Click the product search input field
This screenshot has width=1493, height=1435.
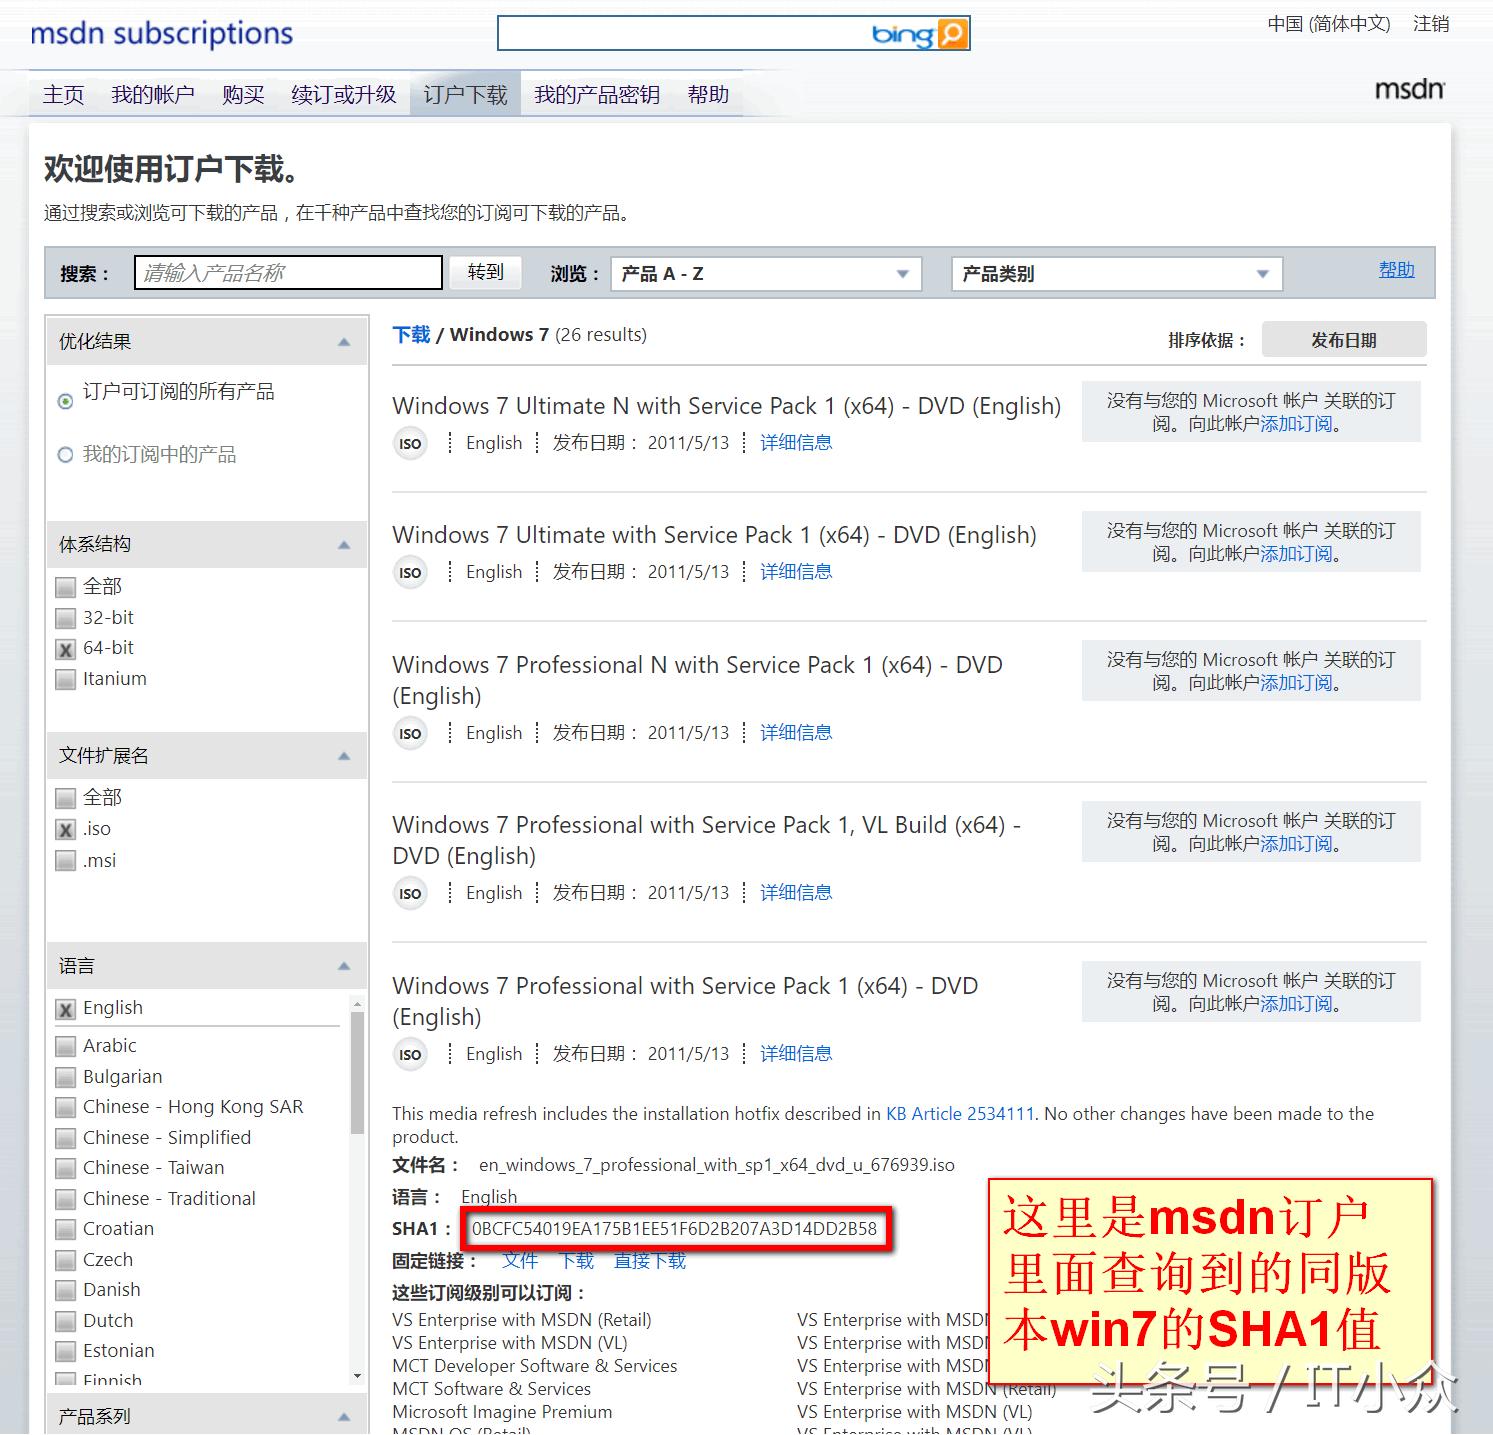point(288,271)
